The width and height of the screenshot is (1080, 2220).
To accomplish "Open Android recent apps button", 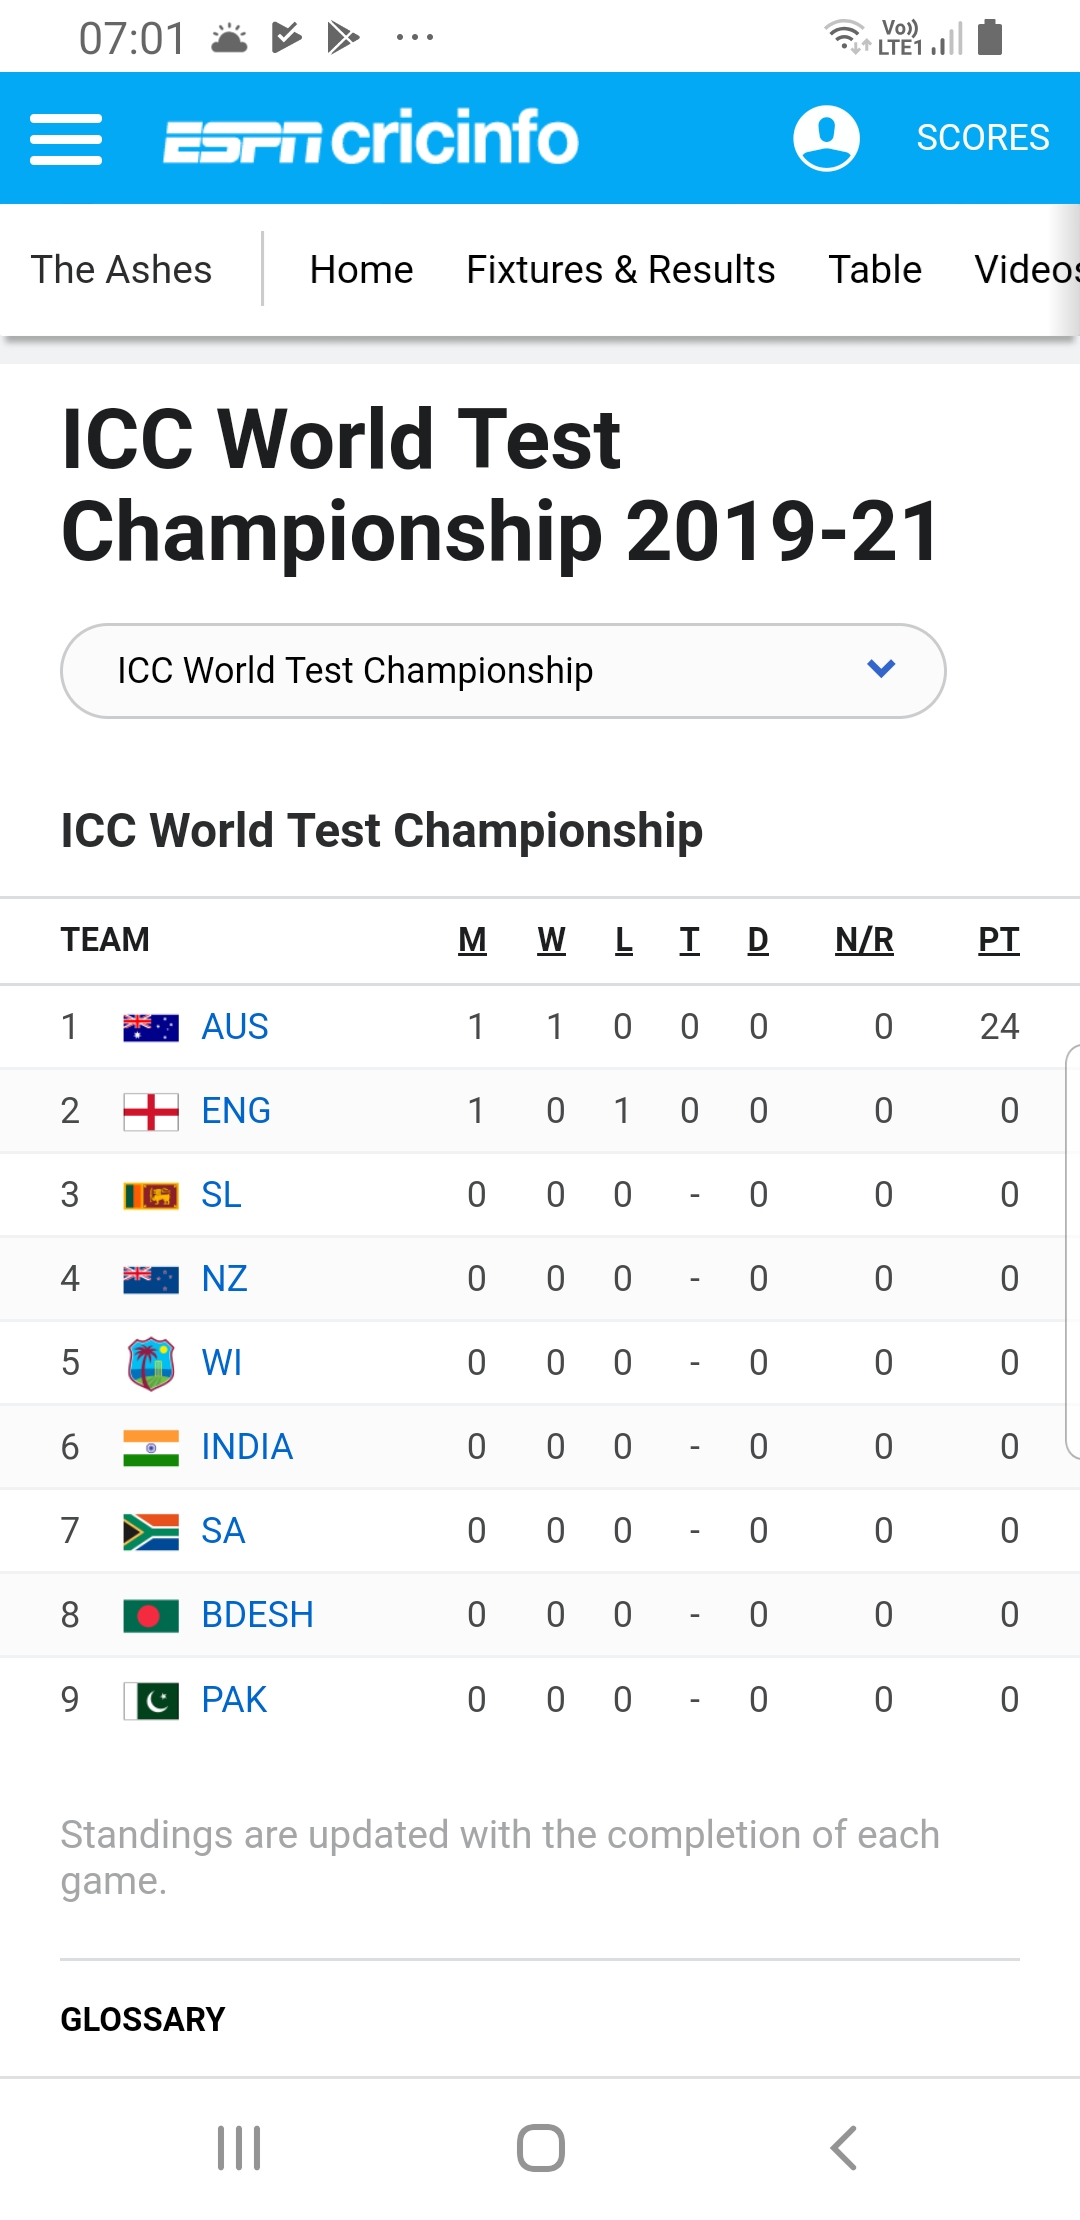I will pos(239,2147).
